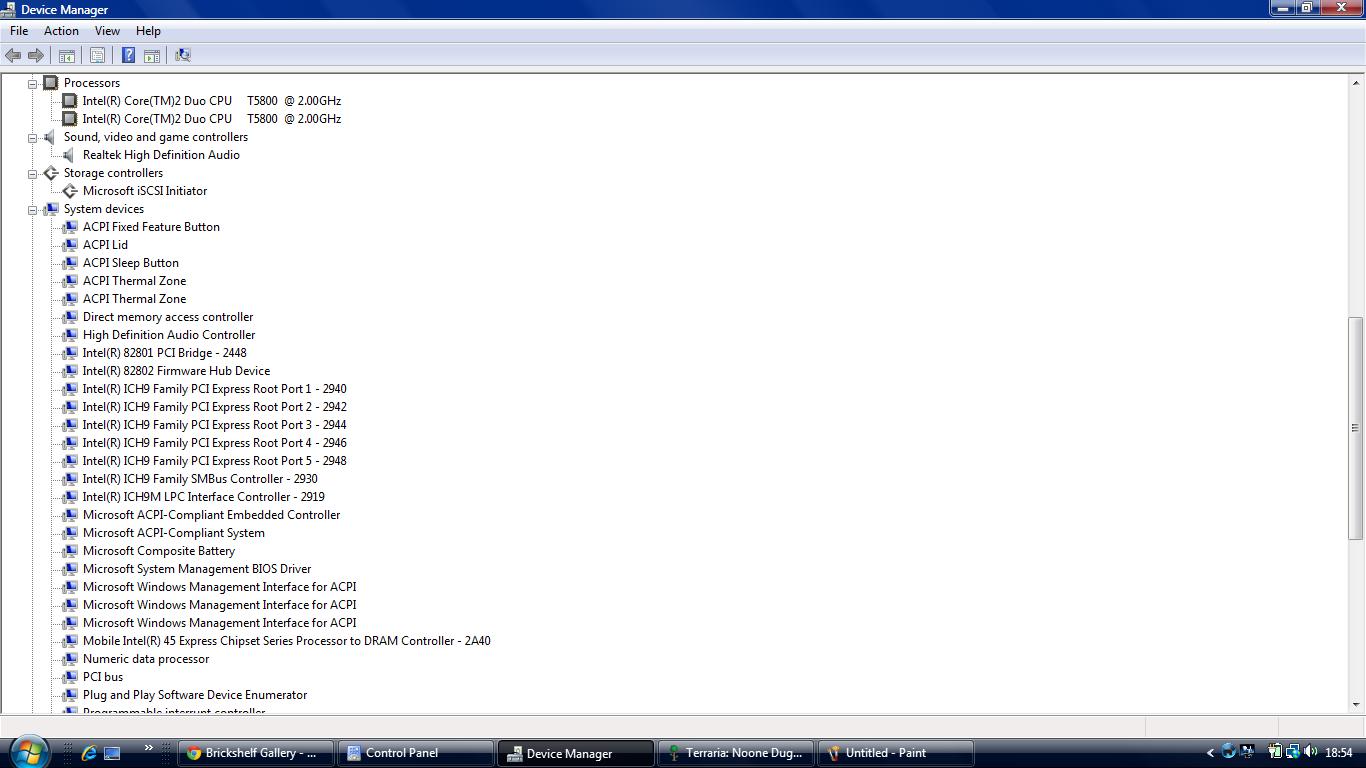The width and height of the screenshot is (1366, 768).
Task: Collapse the Processors category
Action: click(33, 84)
